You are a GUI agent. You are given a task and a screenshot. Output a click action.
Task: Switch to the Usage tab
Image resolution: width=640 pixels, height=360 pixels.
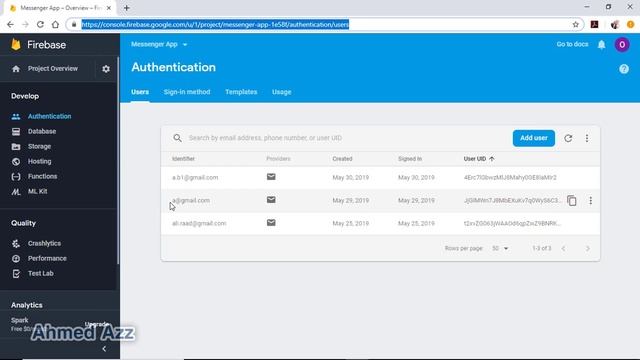(282, 92)
